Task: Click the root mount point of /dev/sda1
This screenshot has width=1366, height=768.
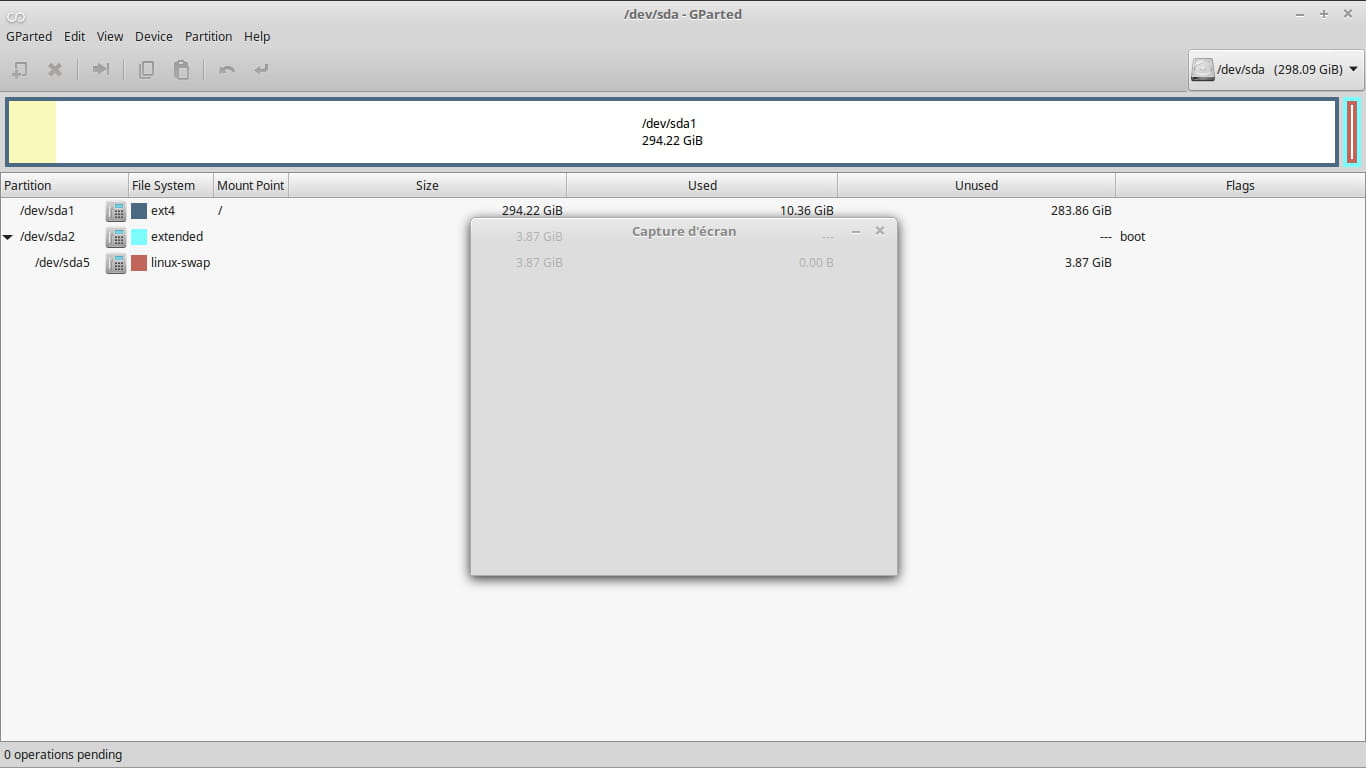Action: (x=220, y=211)
